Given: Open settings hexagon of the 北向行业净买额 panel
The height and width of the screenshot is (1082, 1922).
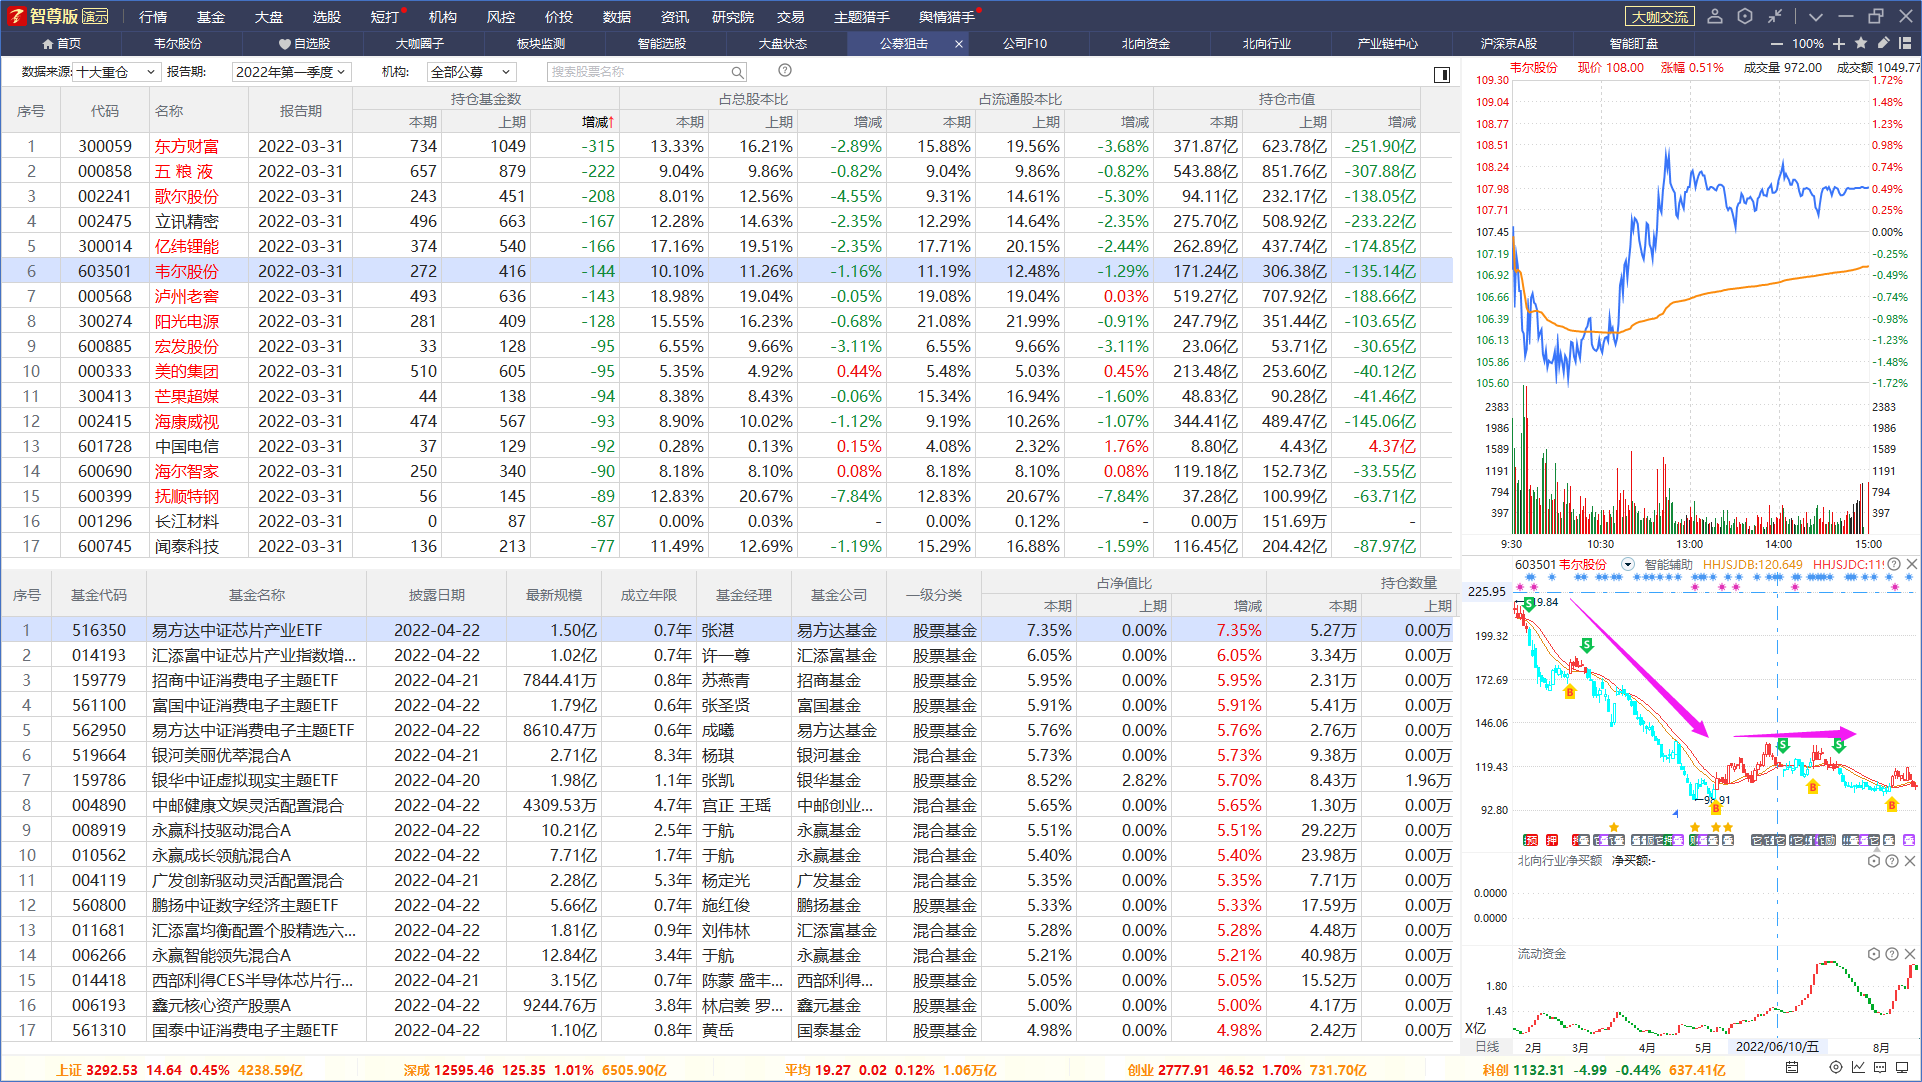Looking at the screenshot, I should pyautogui.click(x=1874, y=861).
